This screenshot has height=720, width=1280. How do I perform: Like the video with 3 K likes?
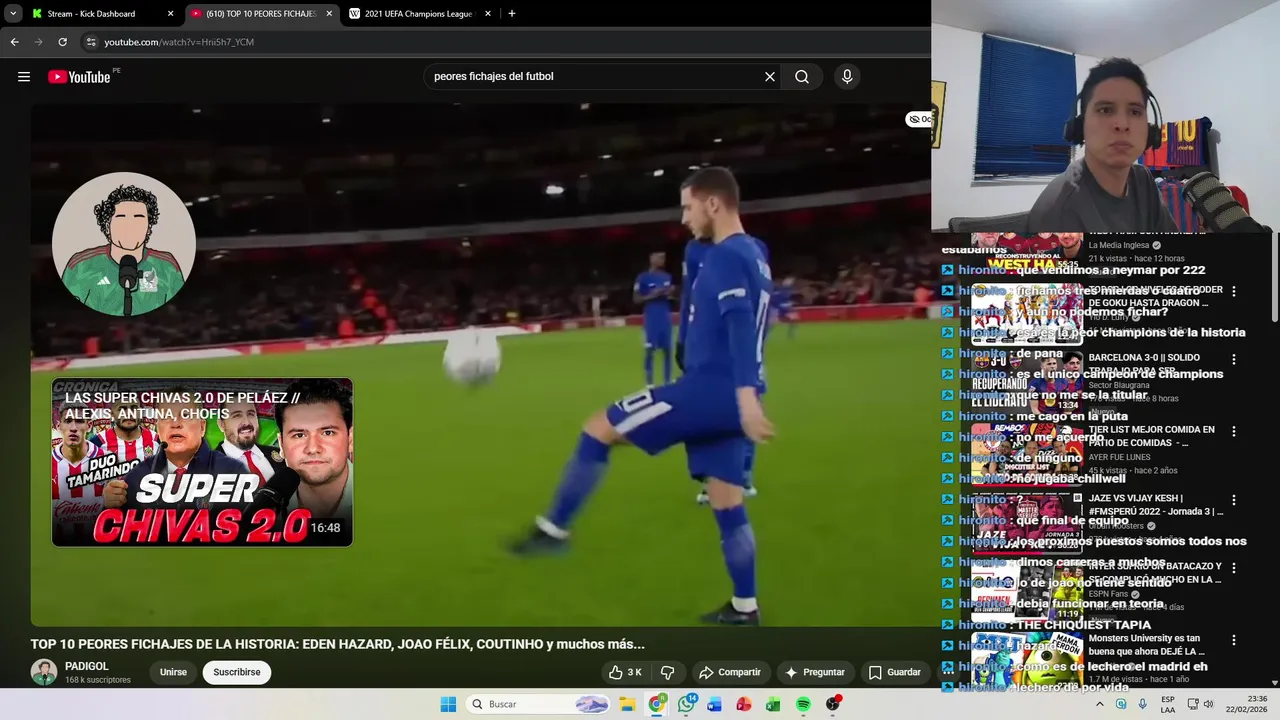(625, 672)
